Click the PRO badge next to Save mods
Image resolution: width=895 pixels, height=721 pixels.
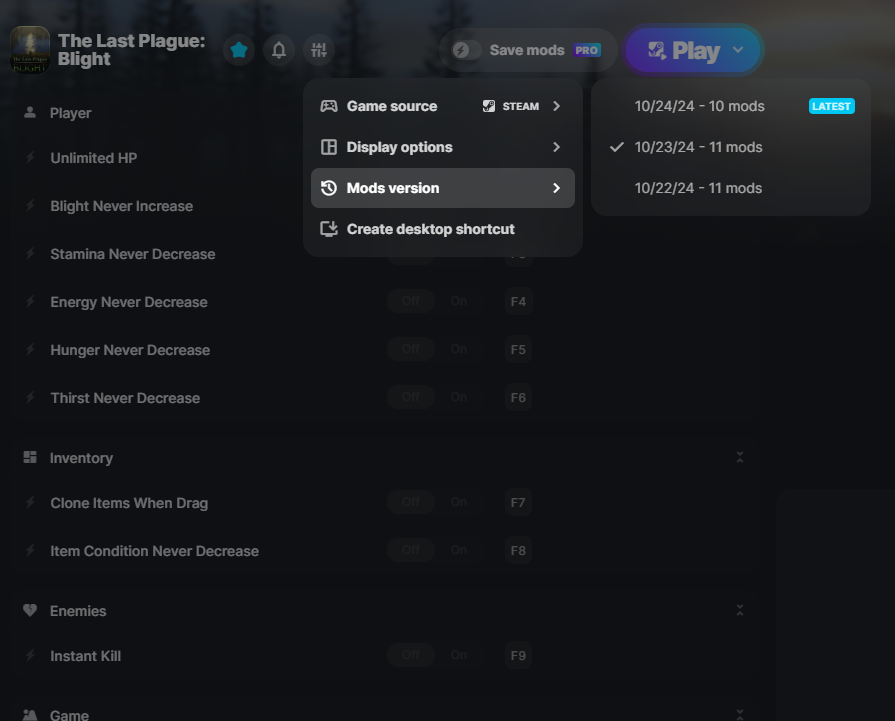pos(587,50)
